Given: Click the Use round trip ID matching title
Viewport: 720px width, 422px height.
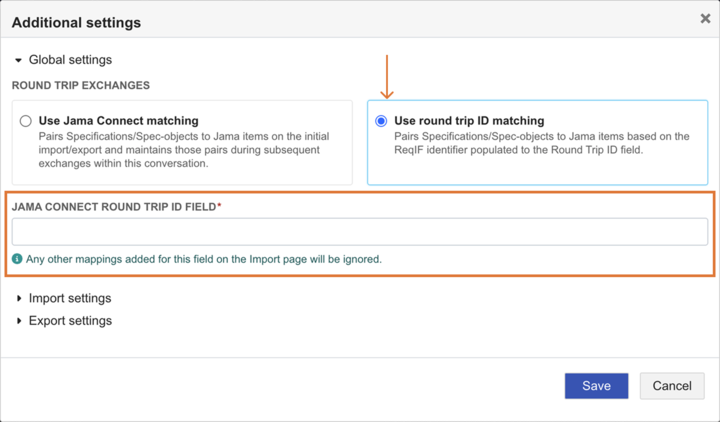Looking at the screenshot, I should pos(469,121).
